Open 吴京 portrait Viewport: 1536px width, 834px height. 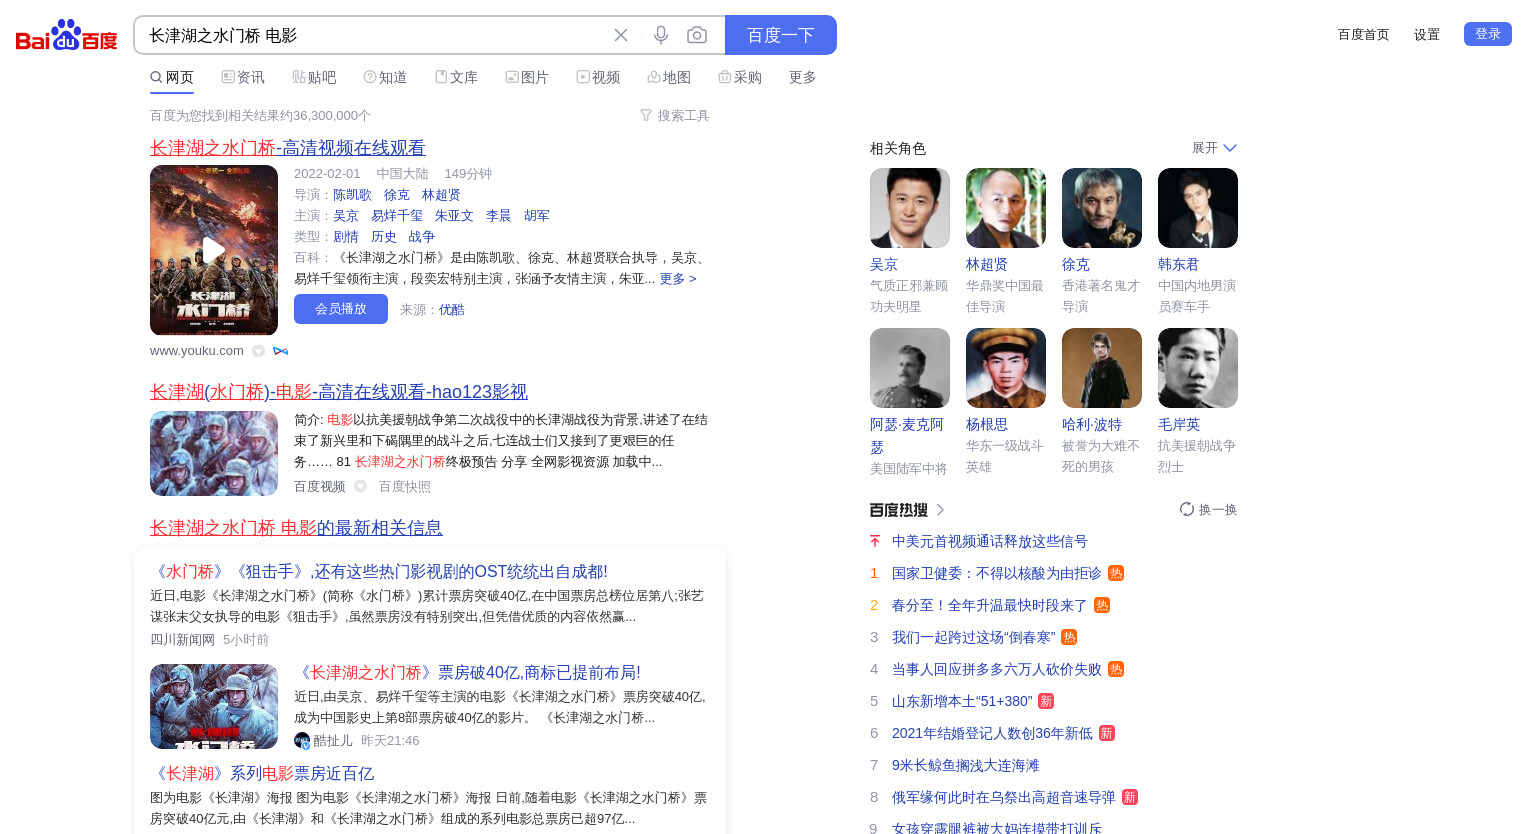(x=910, y=208)
